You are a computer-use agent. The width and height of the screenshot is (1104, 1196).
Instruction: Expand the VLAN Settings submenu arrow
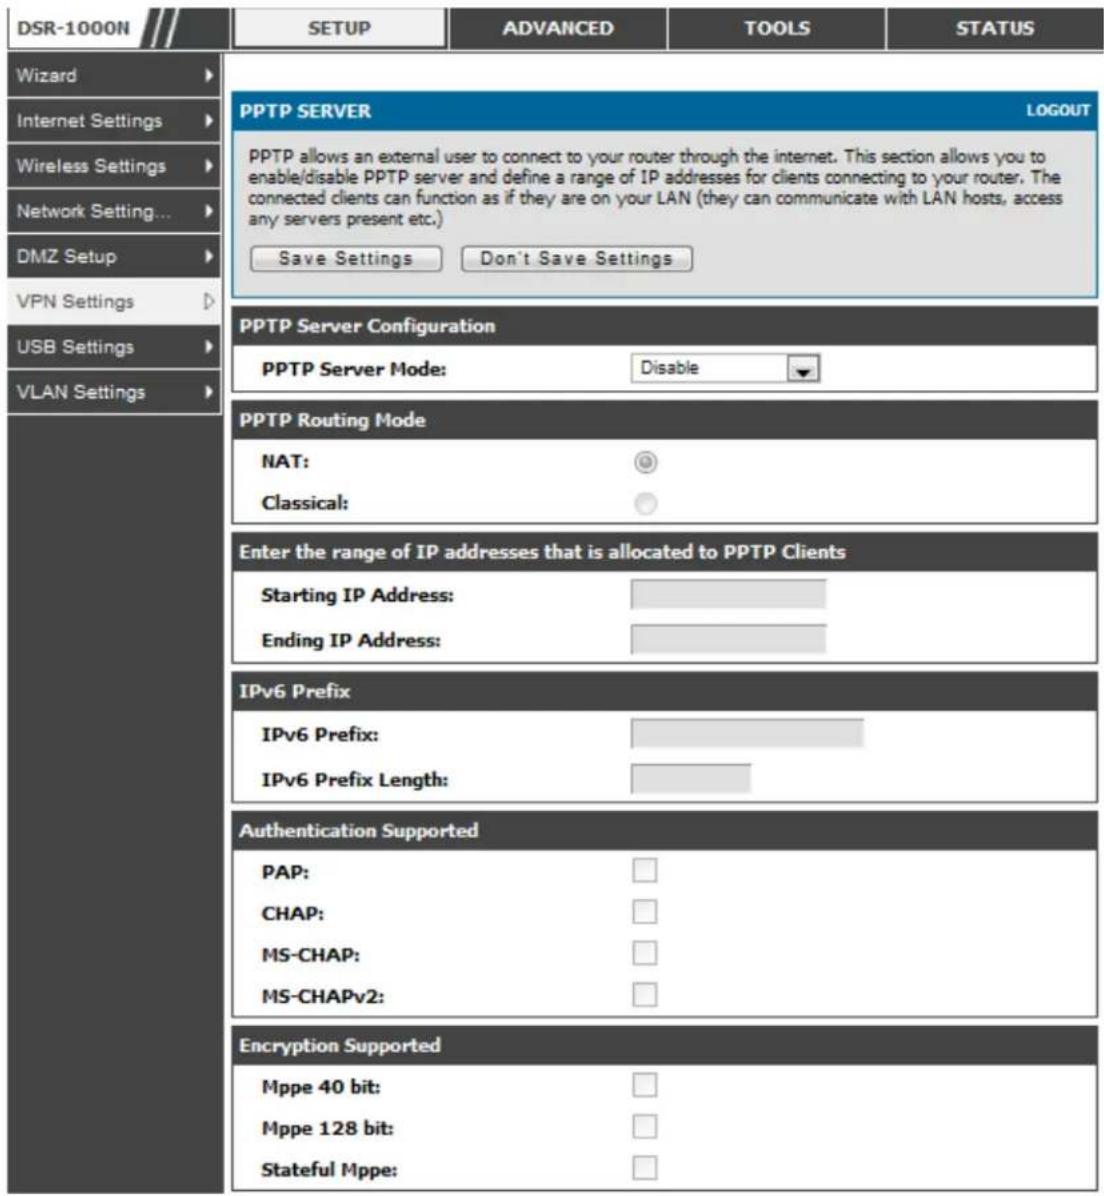[x=208, y=392]
